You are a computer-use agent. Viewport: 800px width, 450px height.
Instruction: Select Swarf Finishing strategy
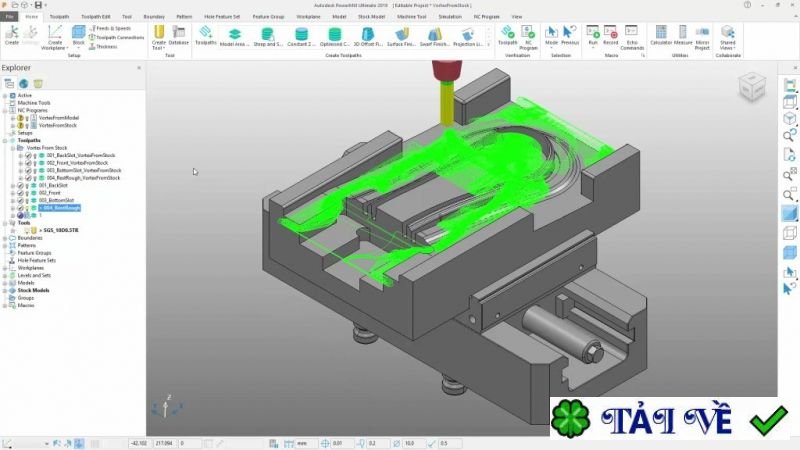pos(435,37)
